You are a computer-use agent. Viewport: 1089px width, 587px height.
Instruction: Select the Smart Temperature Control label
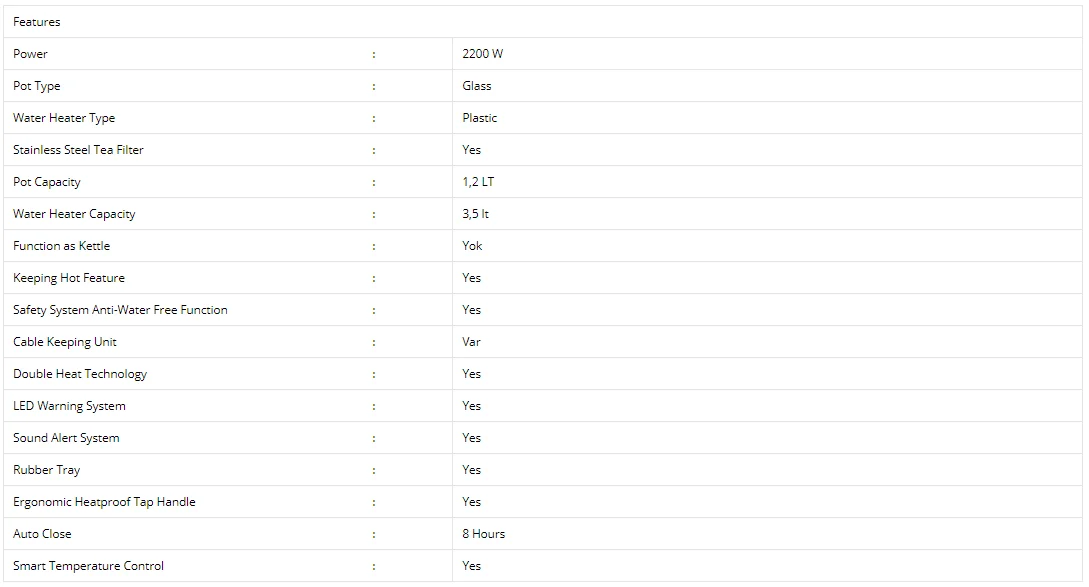[x=88, y=565]
